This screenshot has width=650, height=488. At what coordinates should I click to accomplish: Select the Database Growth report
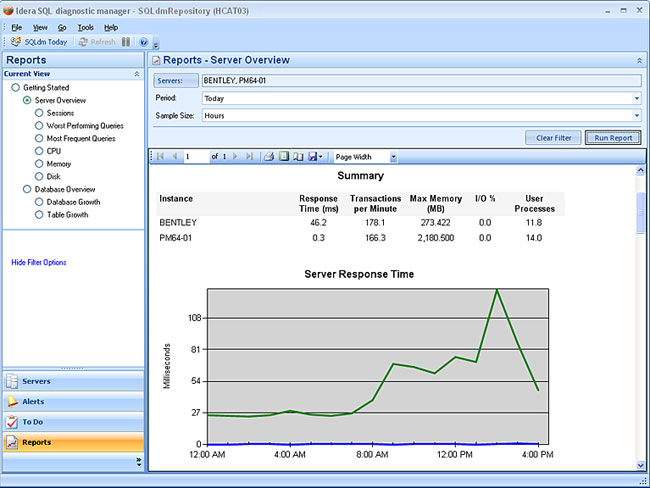click(x=39, y=202)
